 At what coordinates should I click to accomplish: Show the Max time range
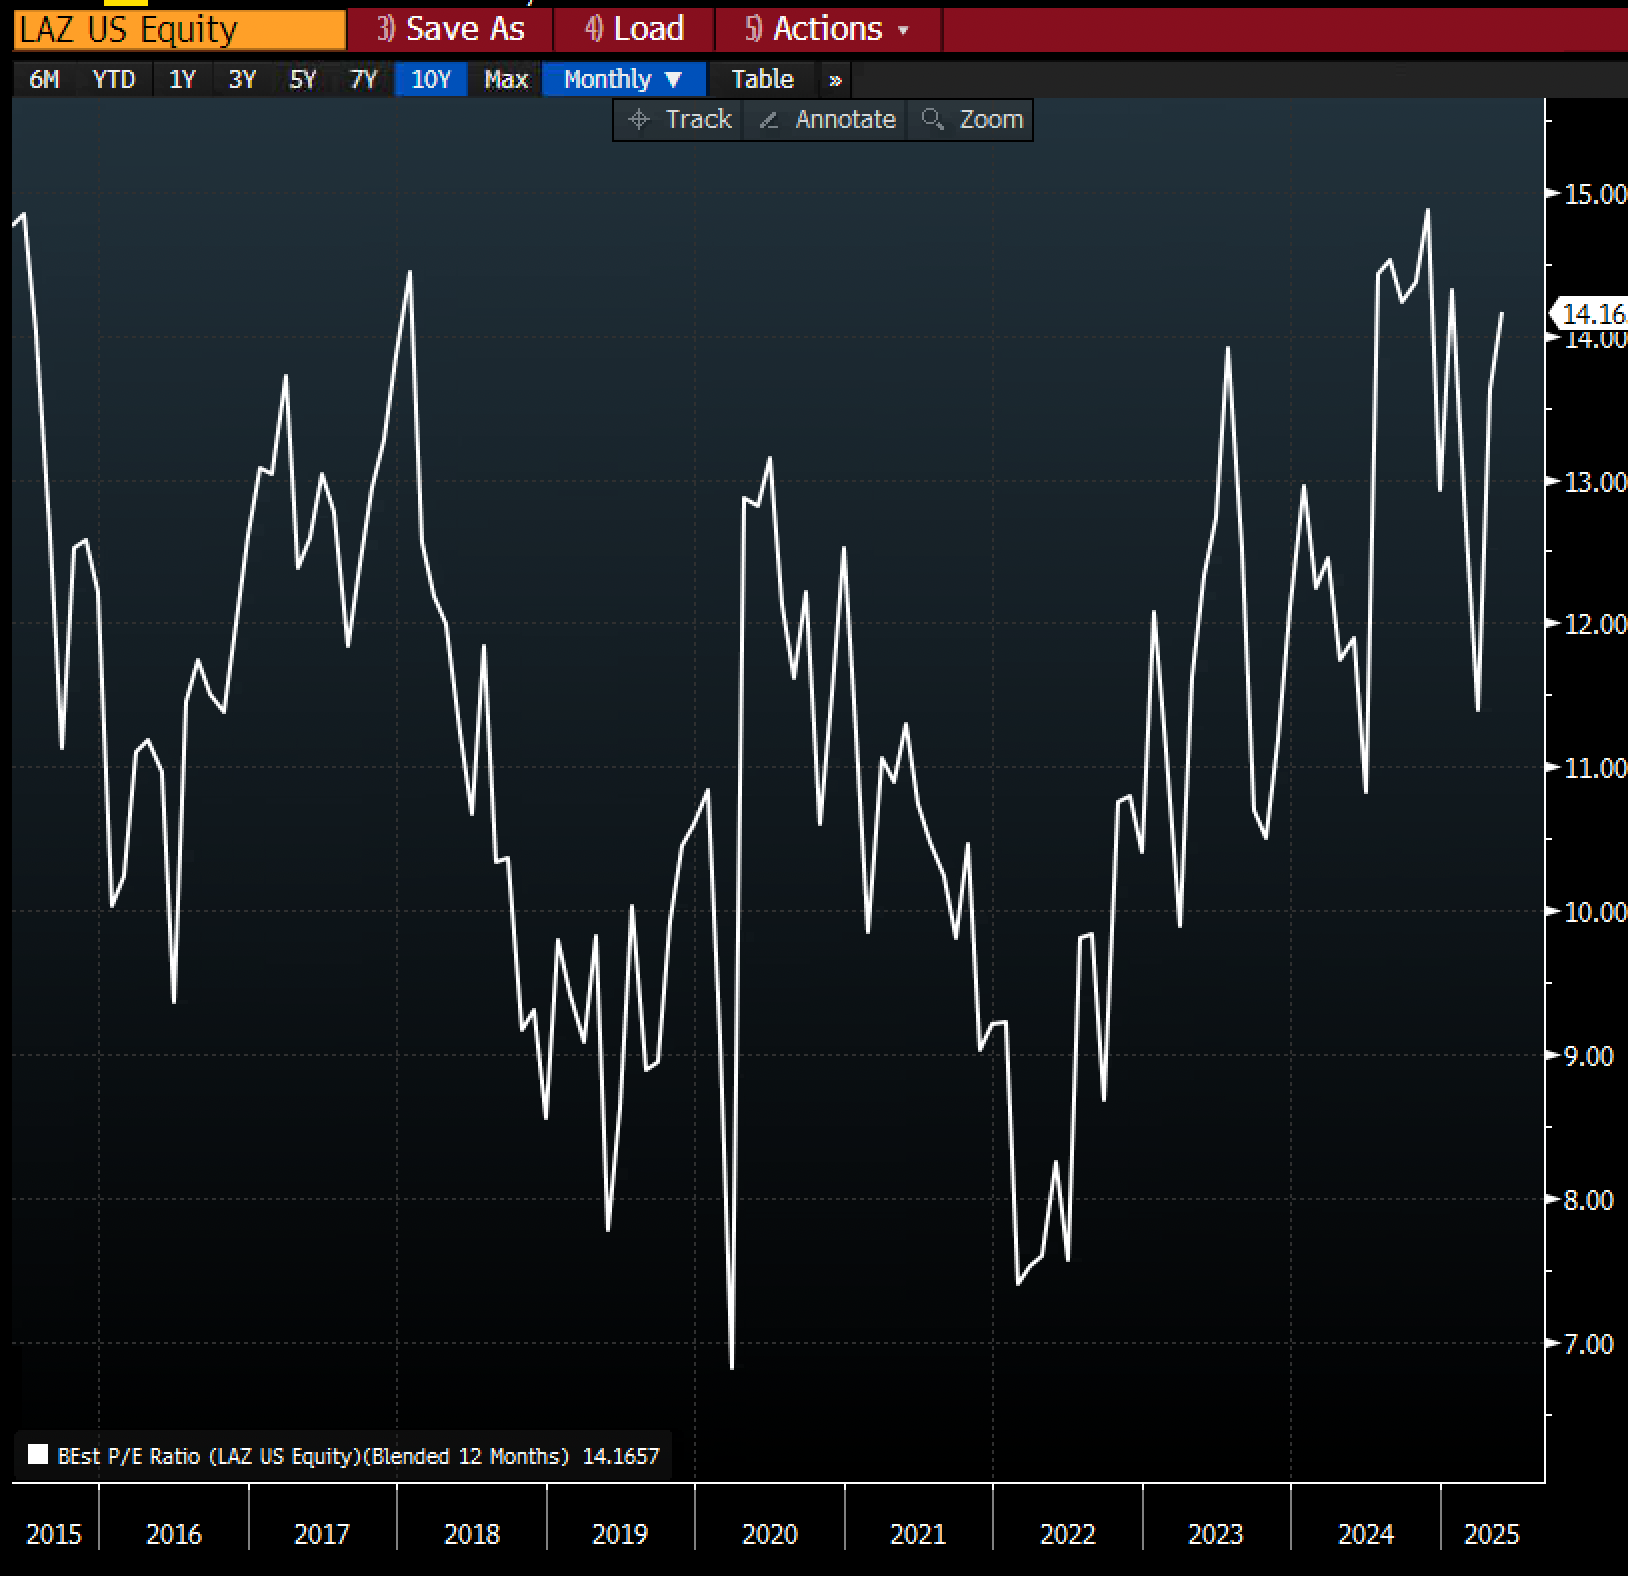tap(506, 79)
